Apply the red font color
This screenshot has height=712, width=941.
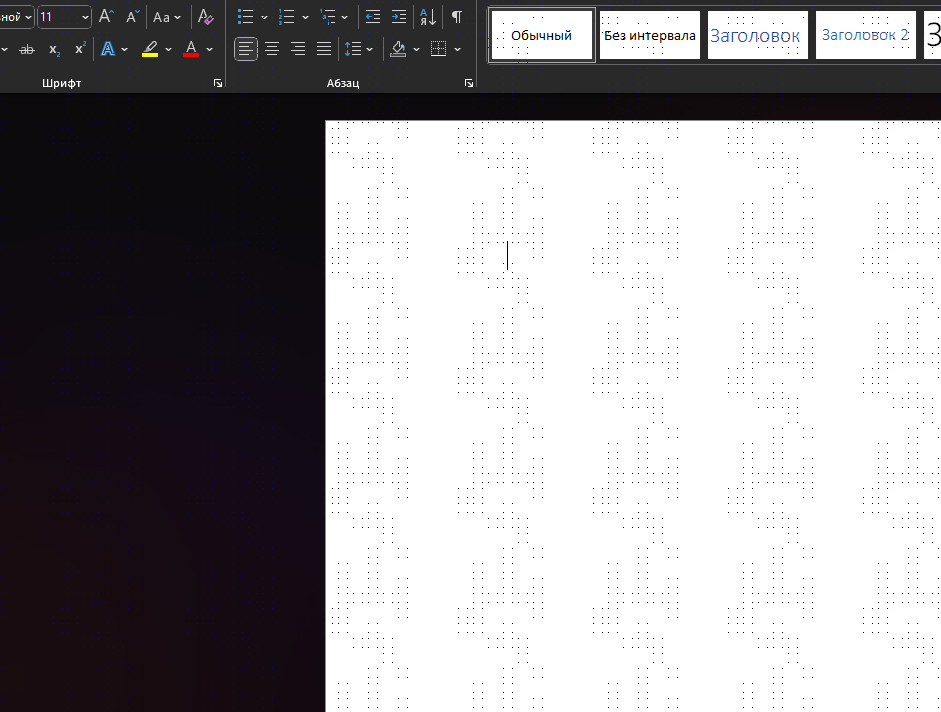point(191,49)
